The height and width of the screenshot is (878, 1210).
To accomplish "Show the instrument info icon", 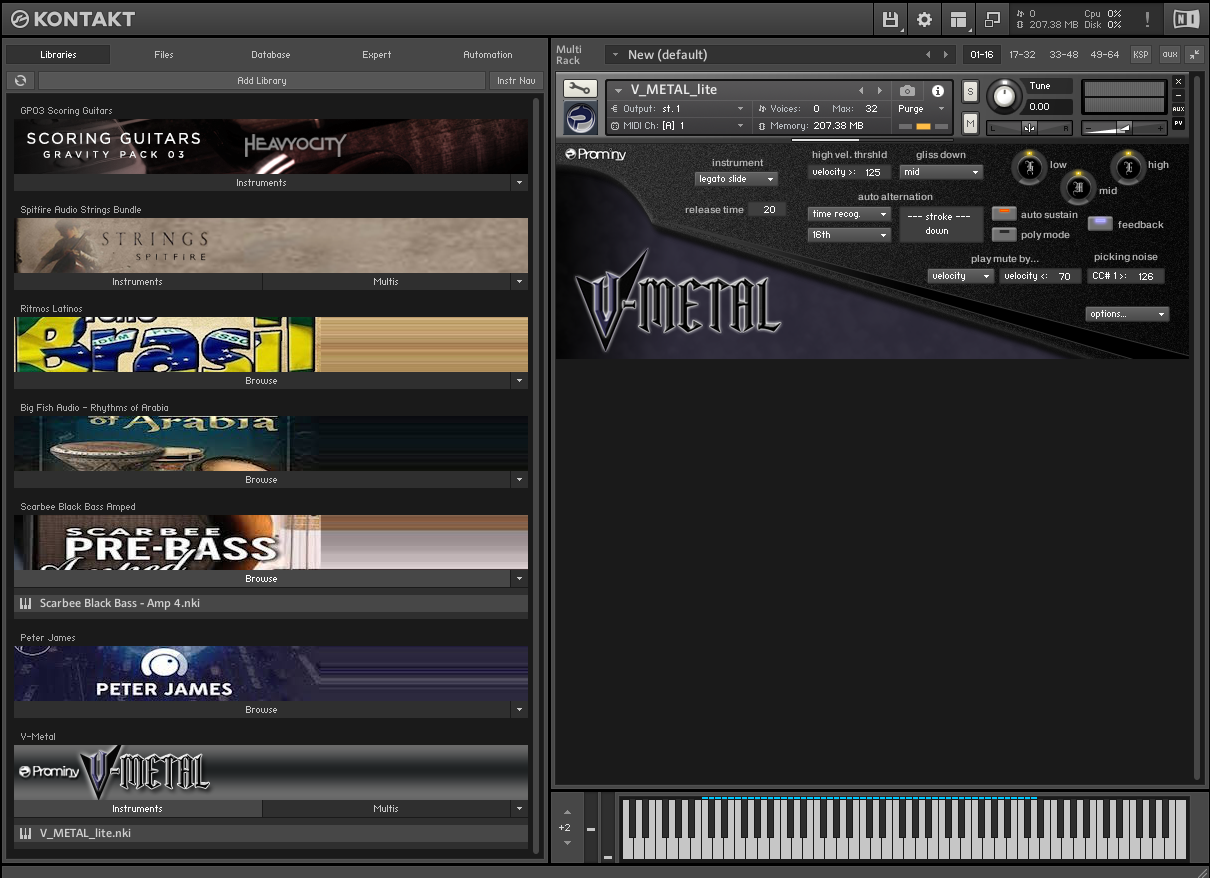I will 938,90.
